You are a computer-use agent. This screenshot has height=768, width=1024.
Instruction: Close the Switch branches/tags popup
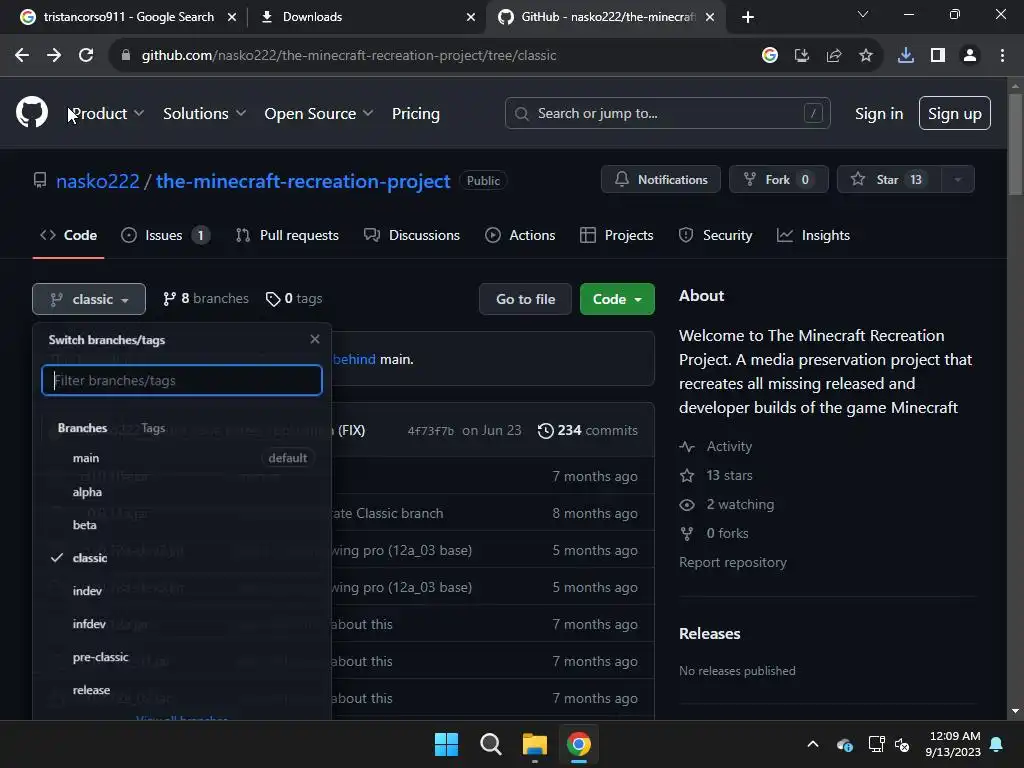[315, 339]
